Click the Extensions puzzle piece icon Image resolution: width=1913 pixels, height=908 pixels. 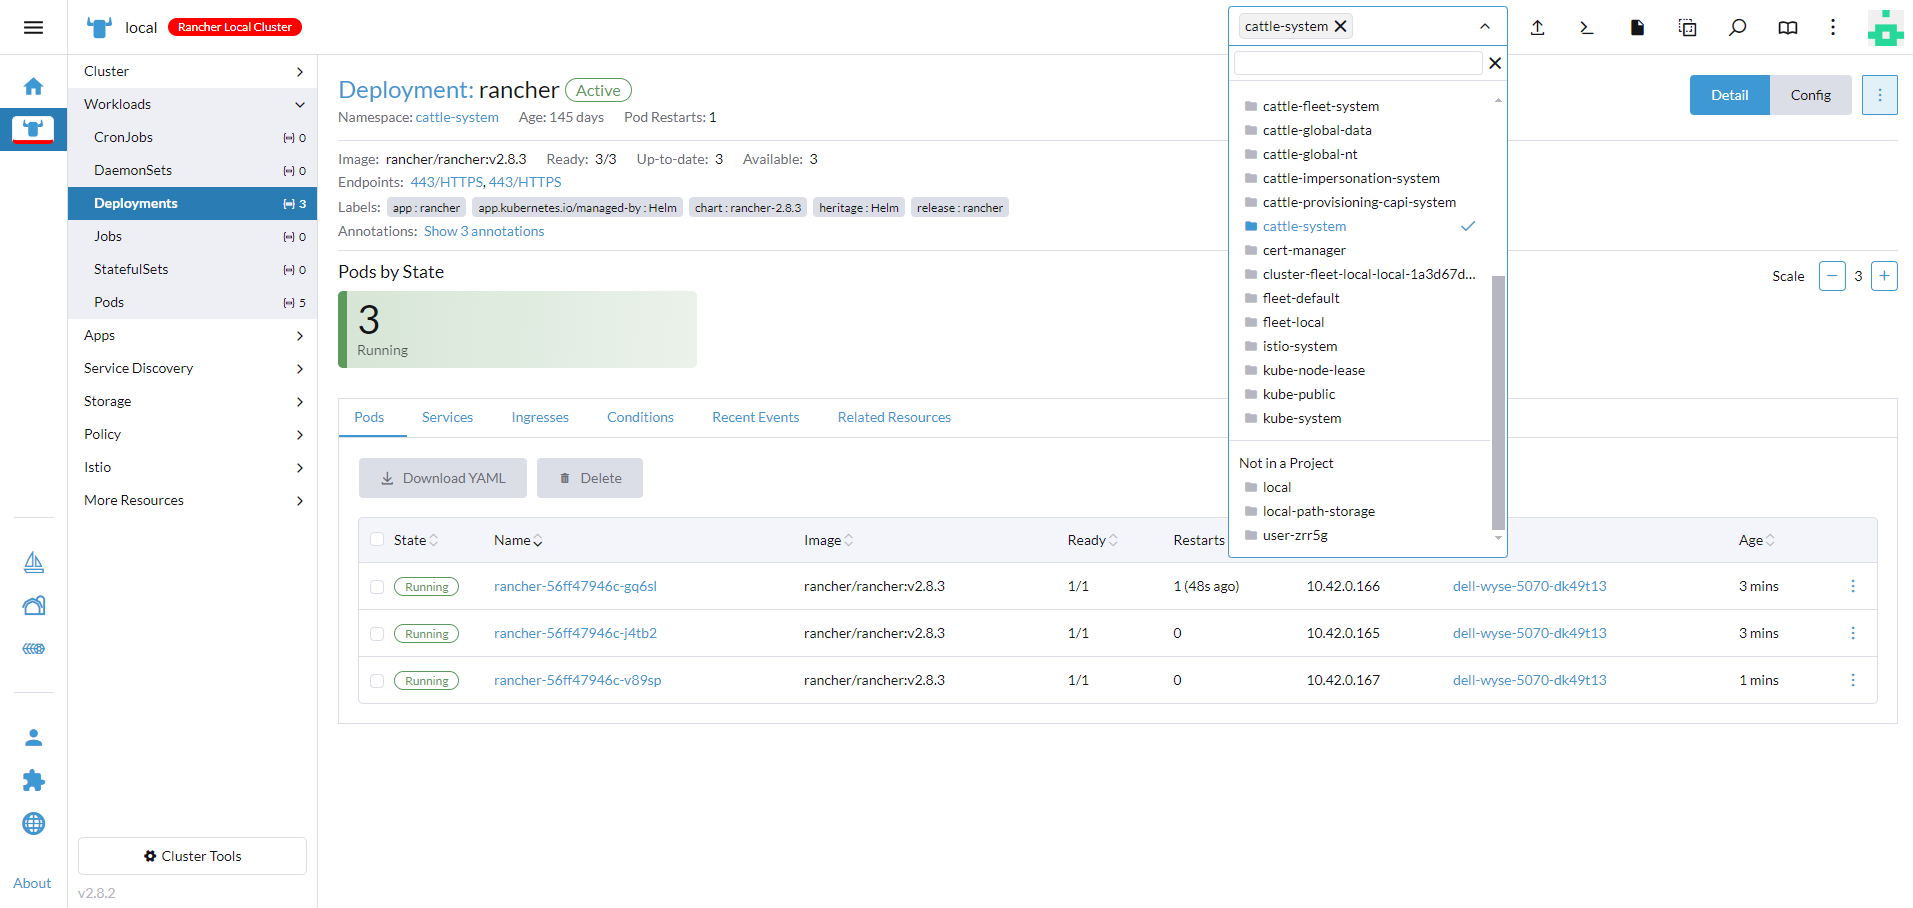coord(33,780)
